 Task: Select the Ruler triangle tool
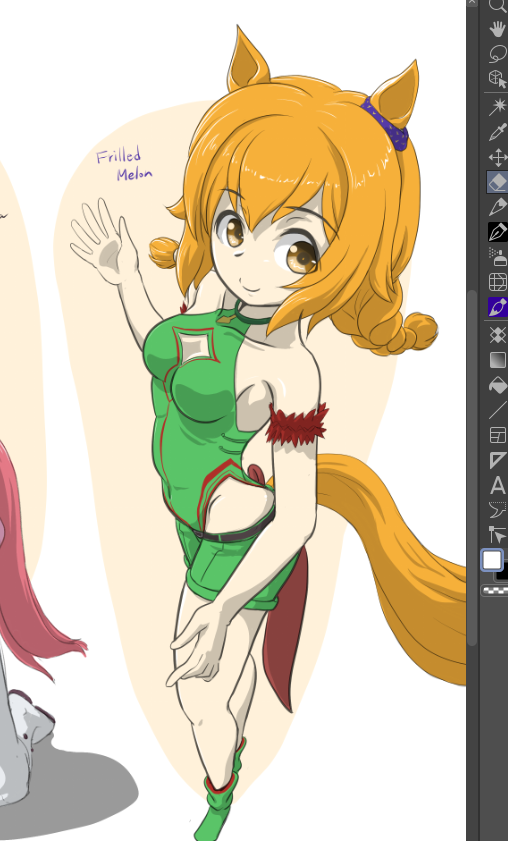pyautogui.click(x=498, y=460)
